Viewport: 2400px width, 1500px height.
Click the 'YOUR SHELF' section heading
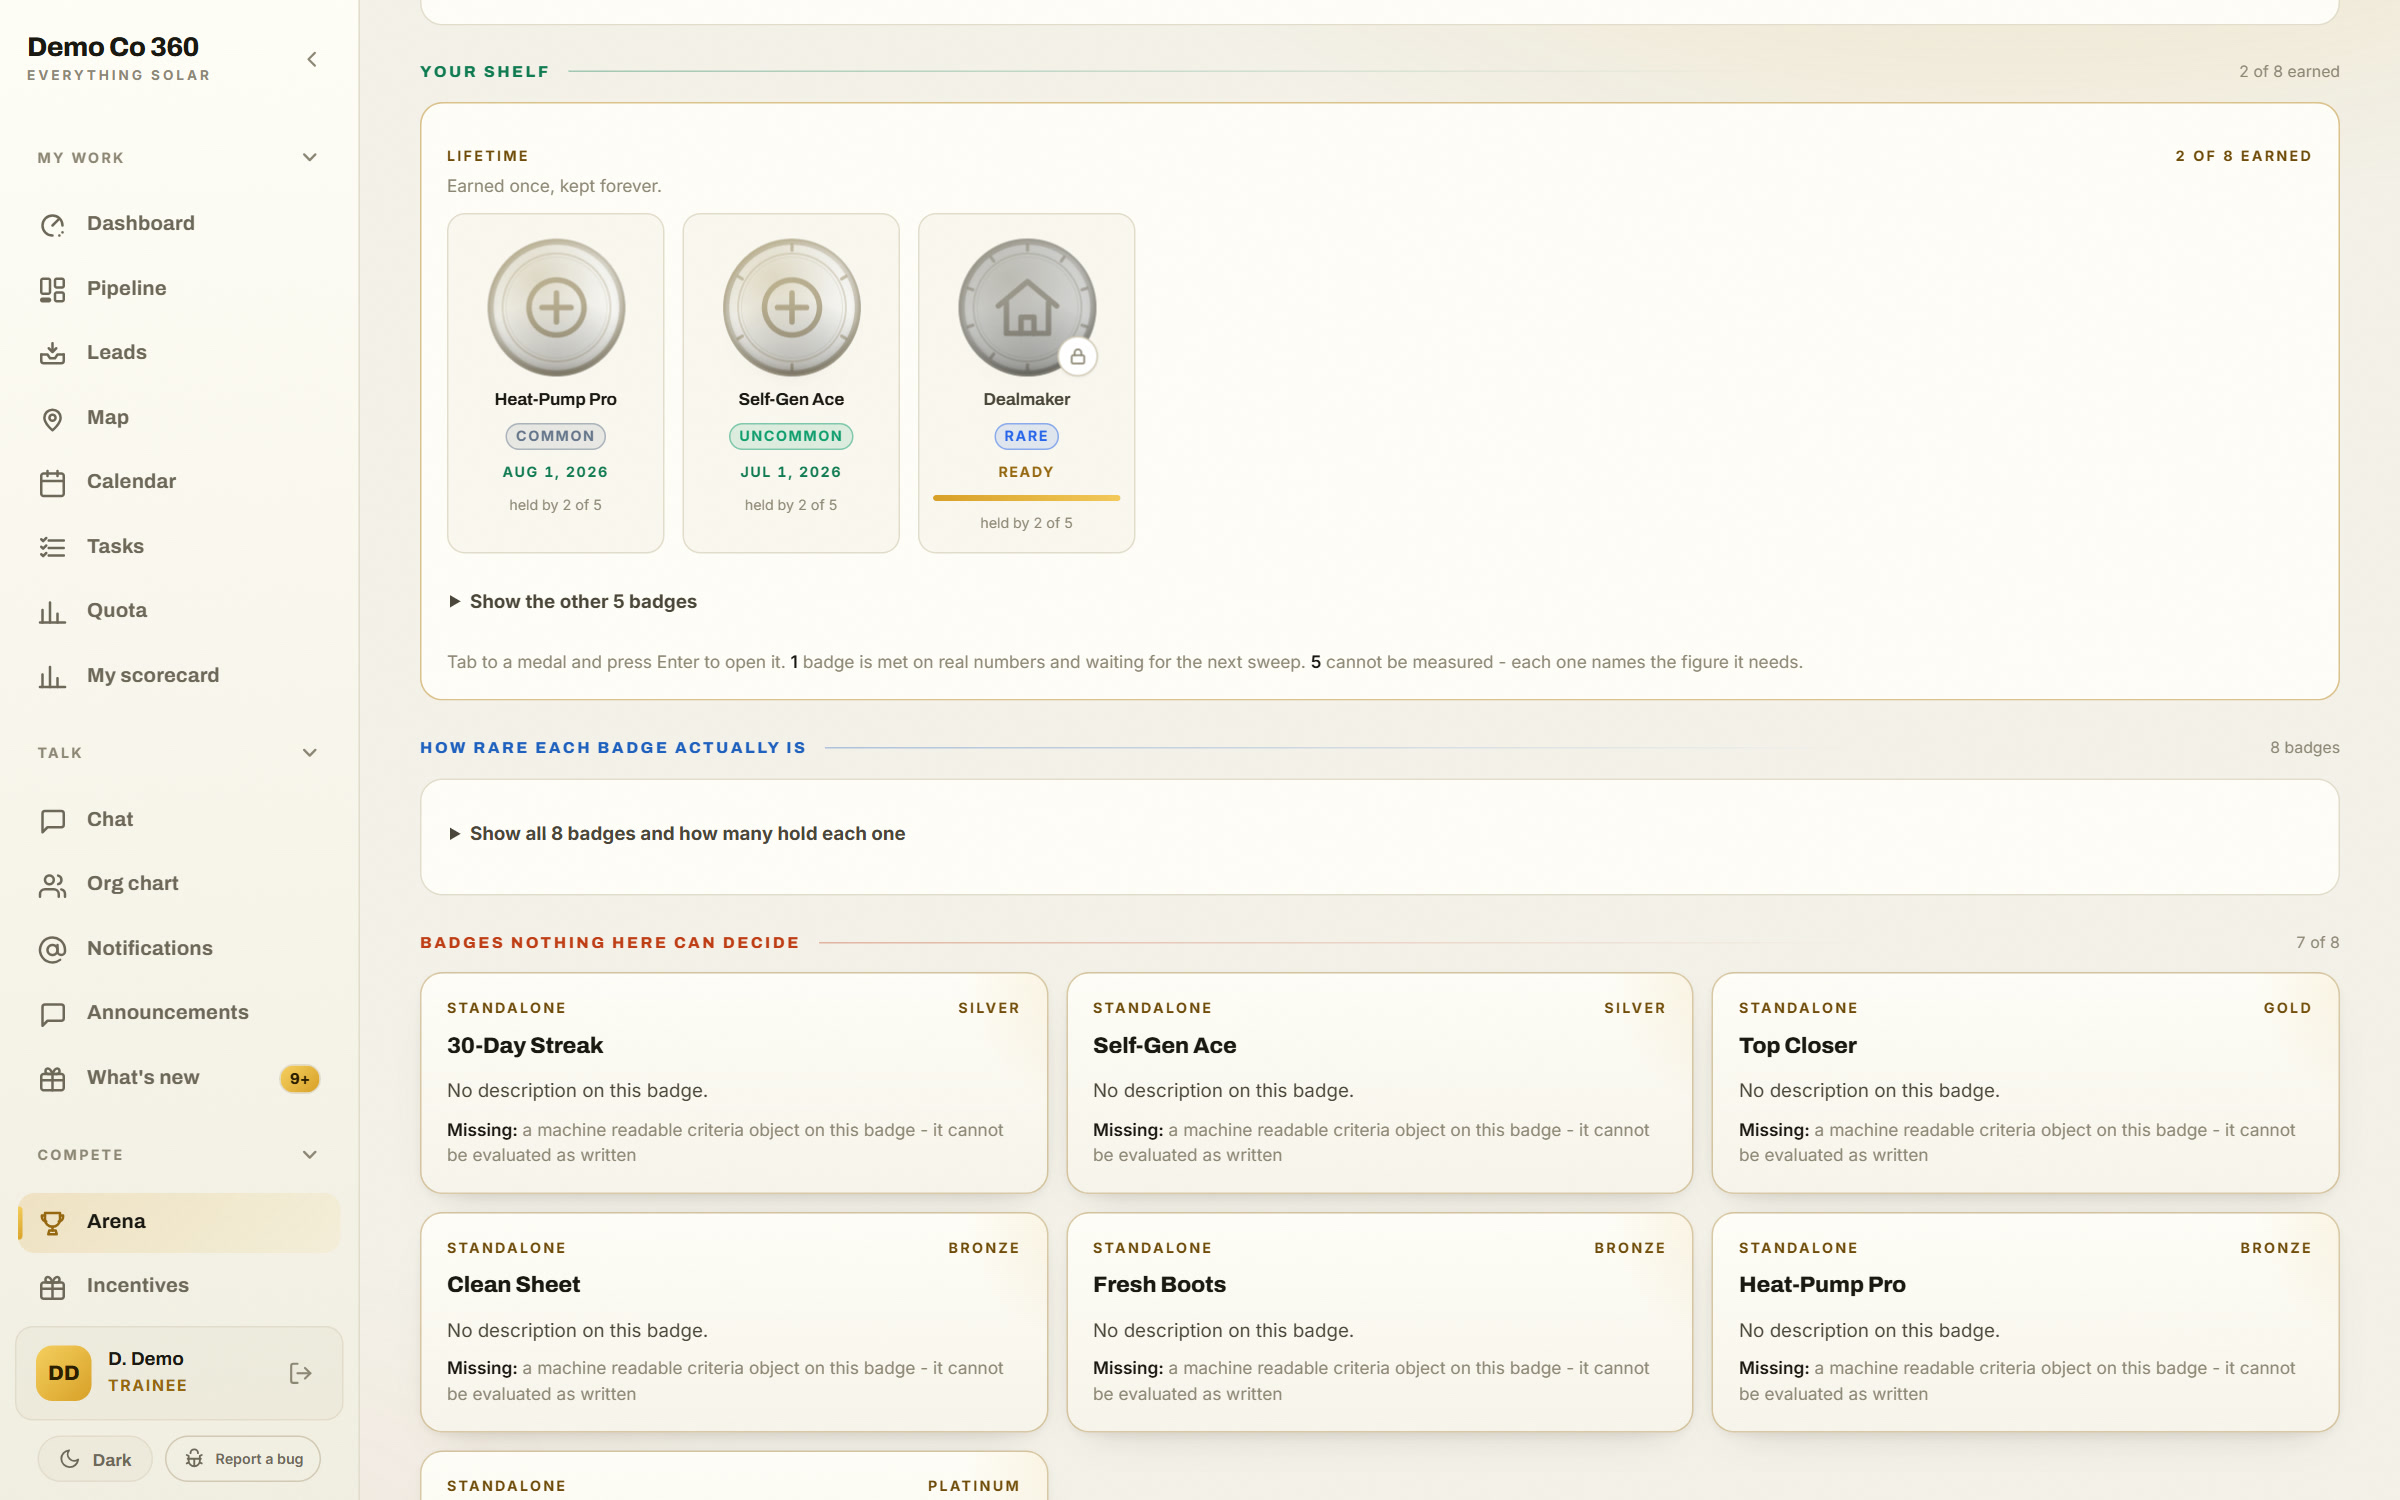pyautogui.click(x=485, y=72)
